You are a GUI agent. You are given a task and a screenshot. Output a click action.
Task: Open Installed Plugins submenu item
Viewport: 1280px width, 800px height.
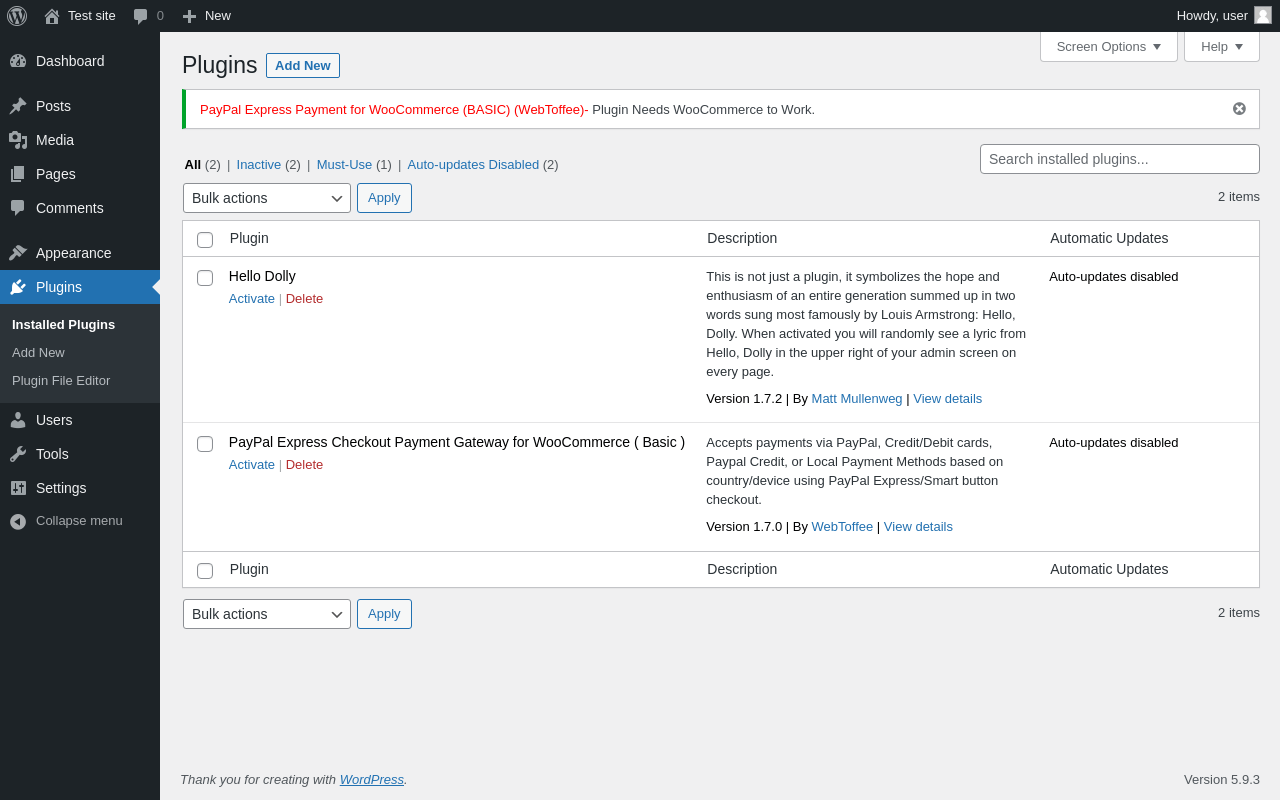point(64,325)
